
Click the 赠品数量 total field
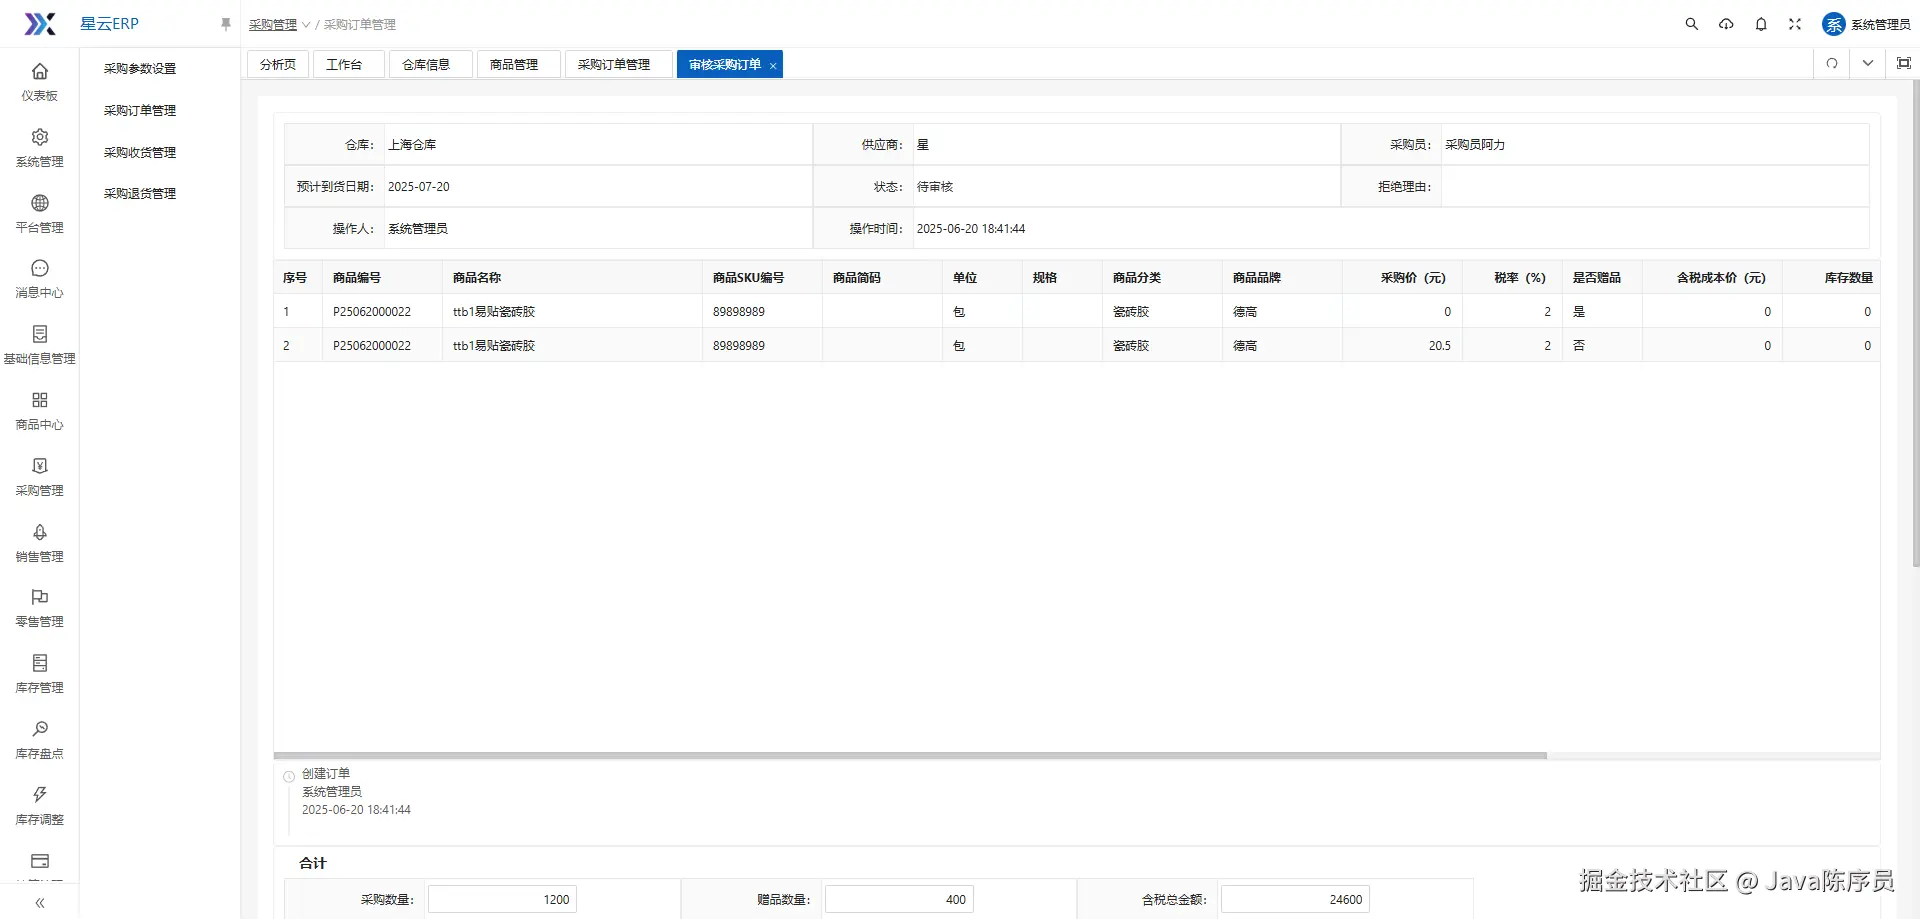(899, 899)
